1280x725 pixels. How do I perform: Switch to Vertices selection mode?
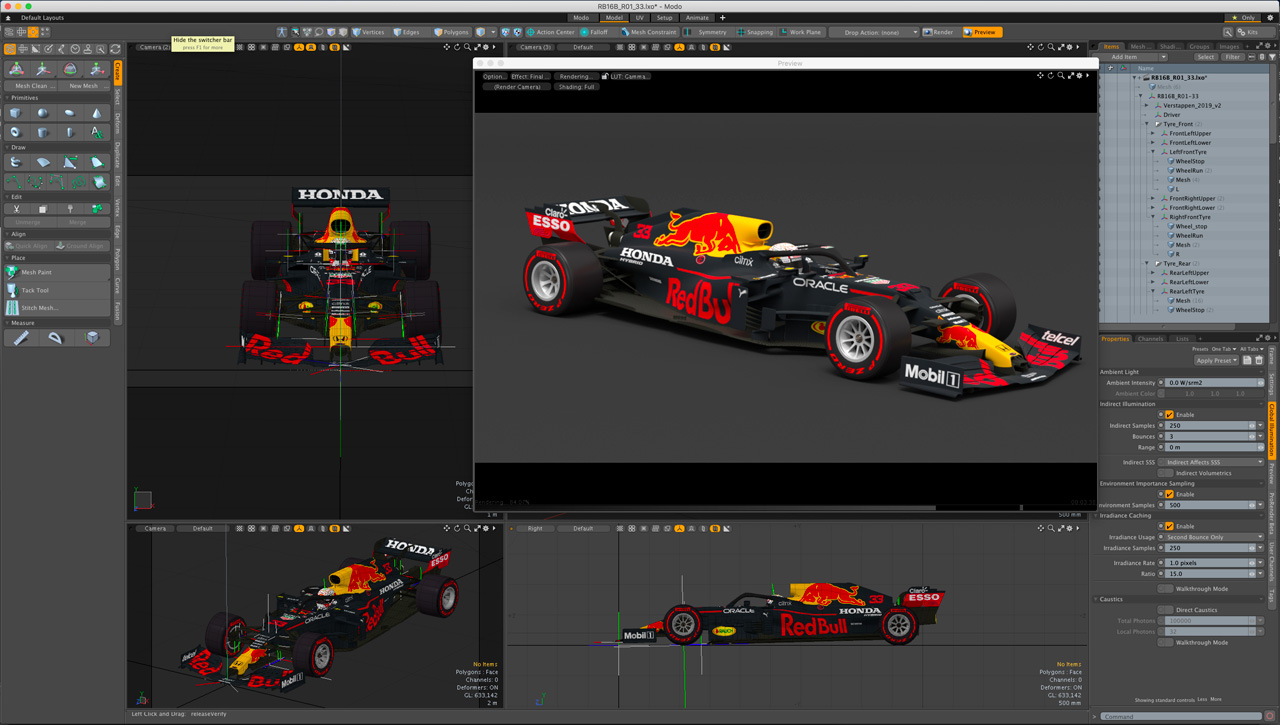pos(368,32)
